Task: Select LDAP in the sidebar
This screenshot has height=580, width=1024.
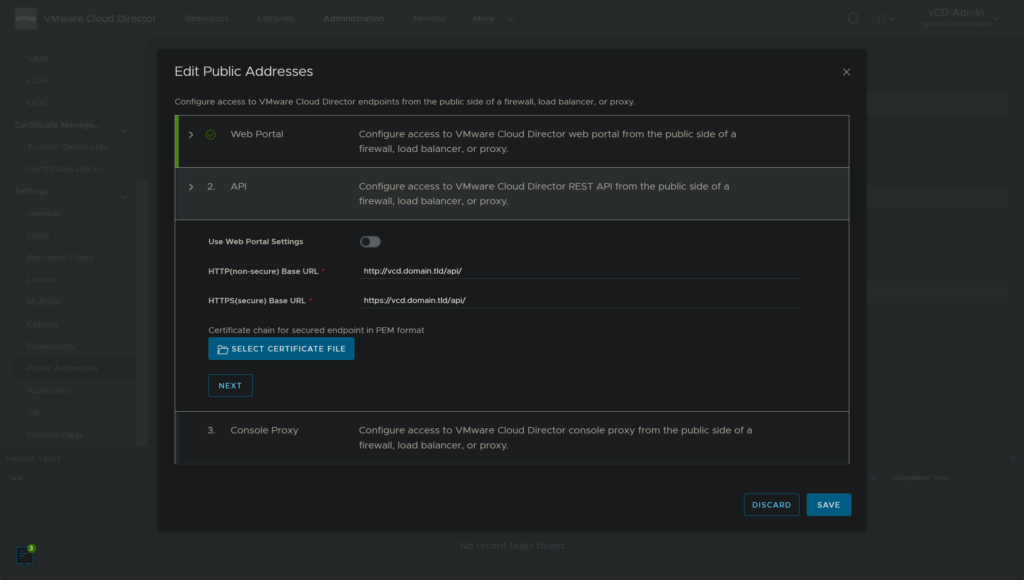Action: [38, 80]
